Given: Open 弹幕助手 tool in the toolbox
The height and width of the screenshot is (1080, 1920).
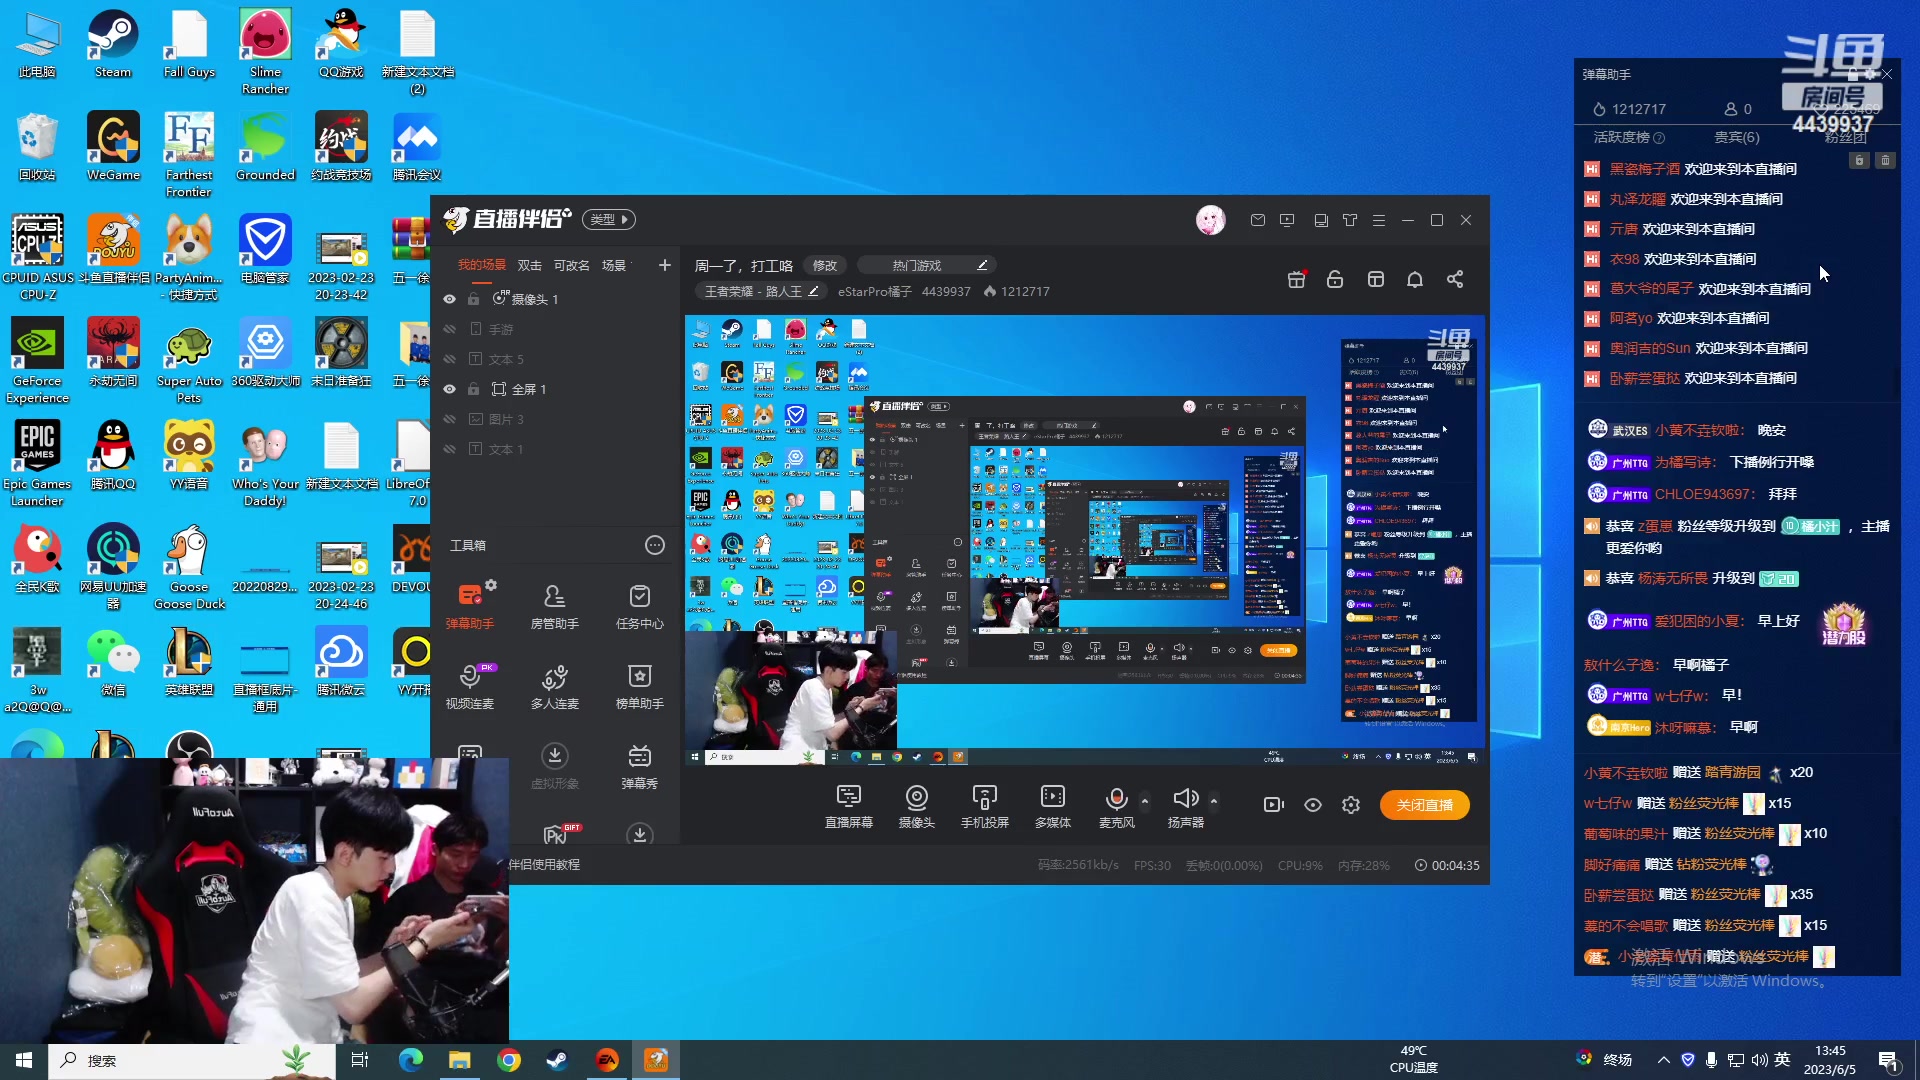Looking at the screenshot, I should click(470, 605).
